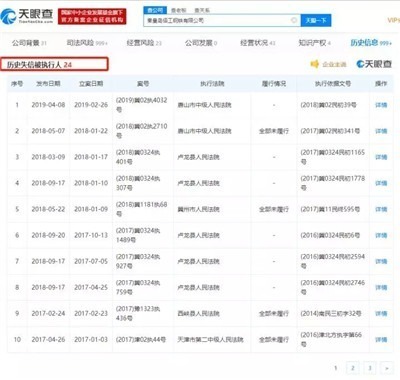400x380 pixels.
Task: Open 详情 for row 6
Action: (x=381, y=235)
